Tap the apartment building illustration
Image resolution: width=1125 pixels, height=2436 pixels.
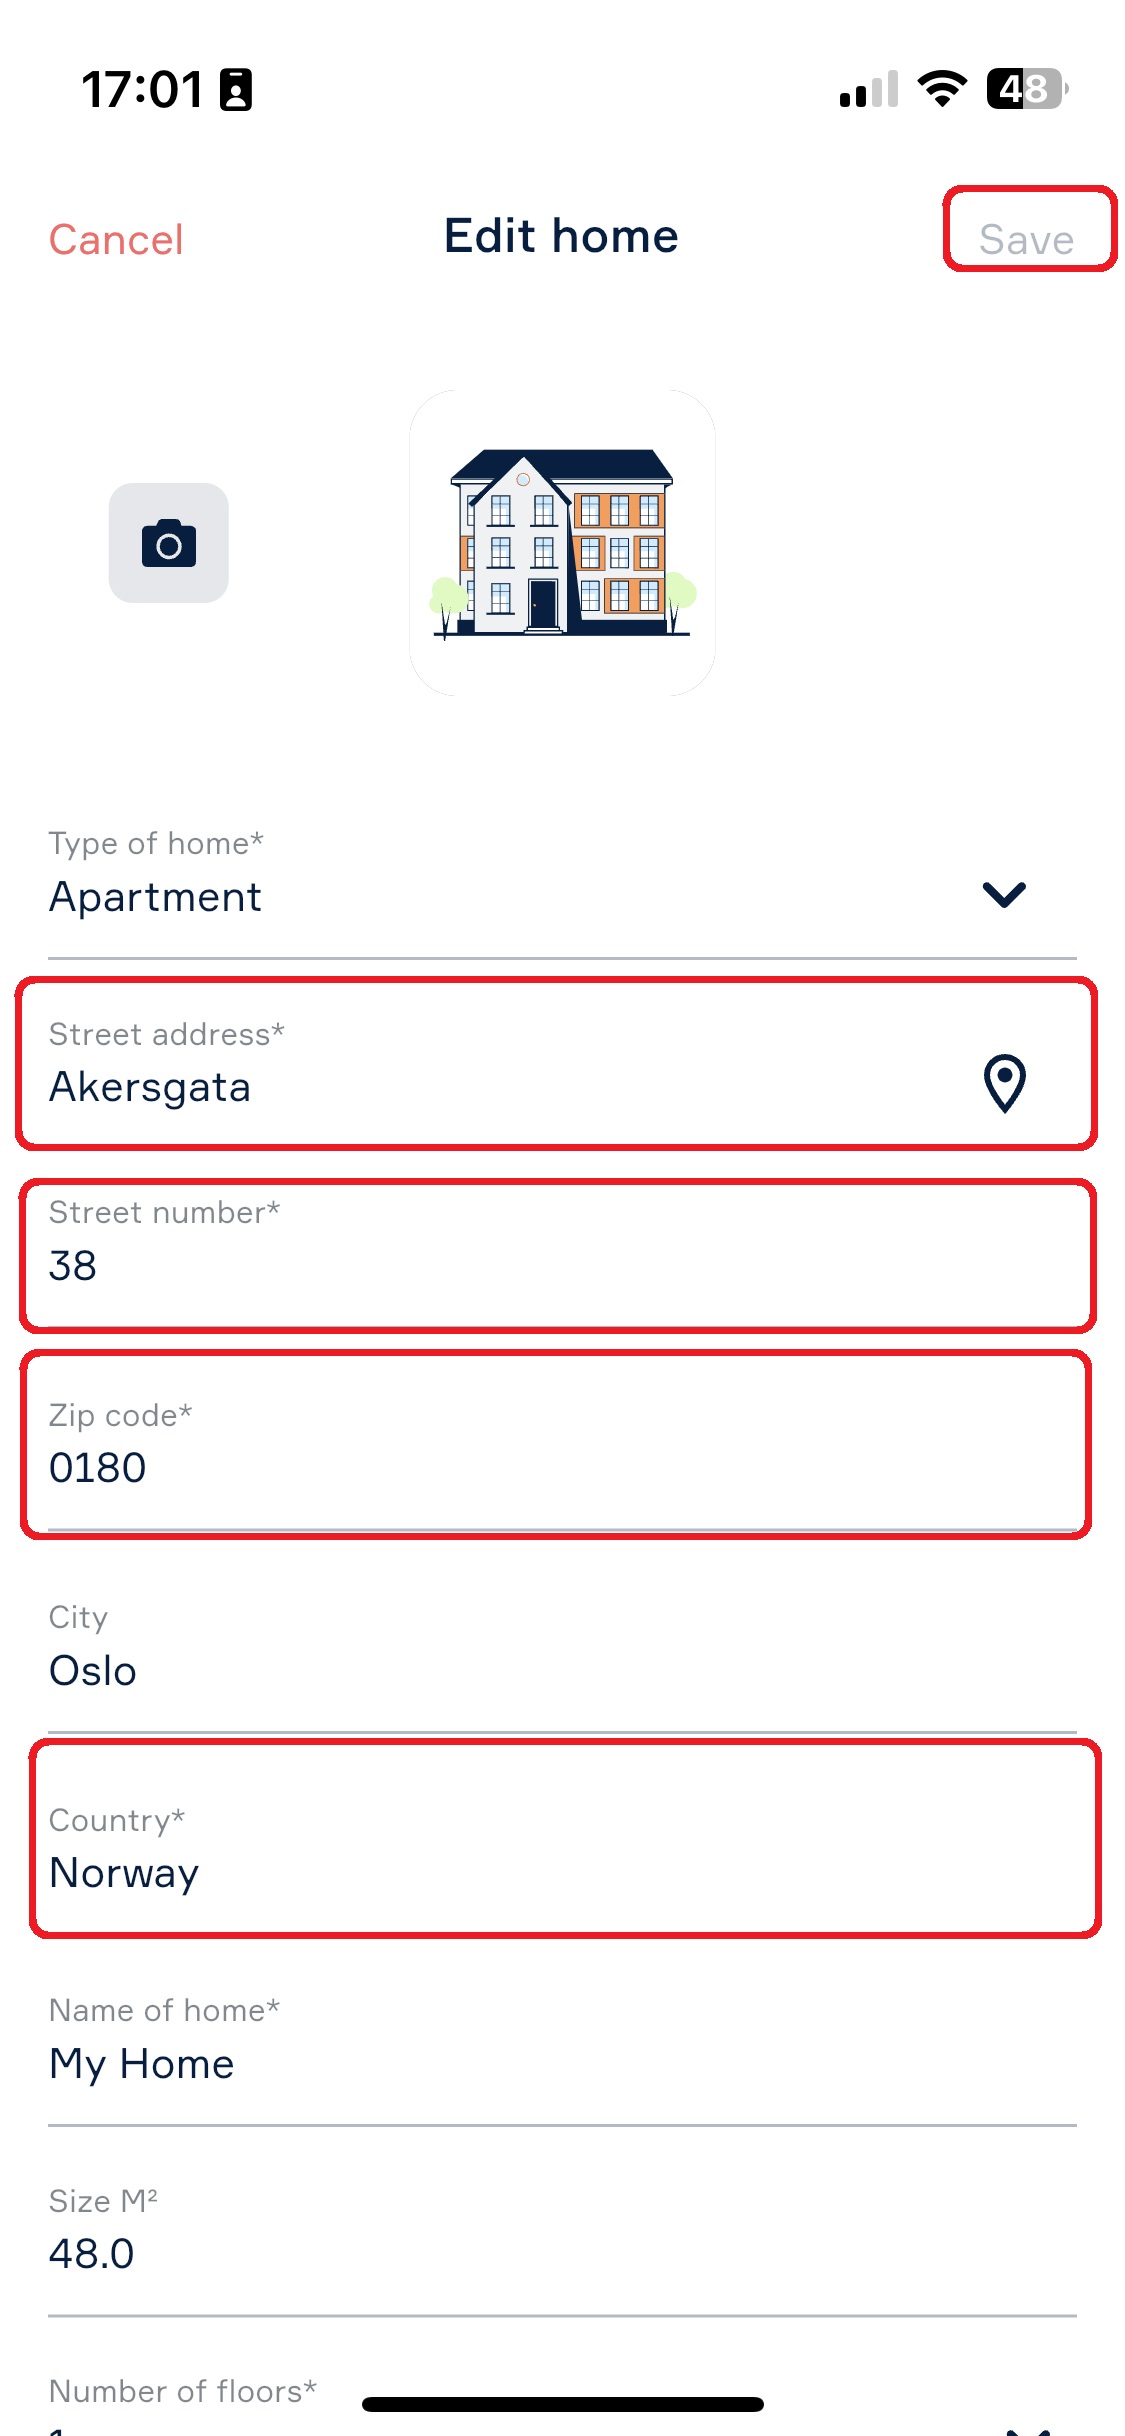tap(562, 542)
